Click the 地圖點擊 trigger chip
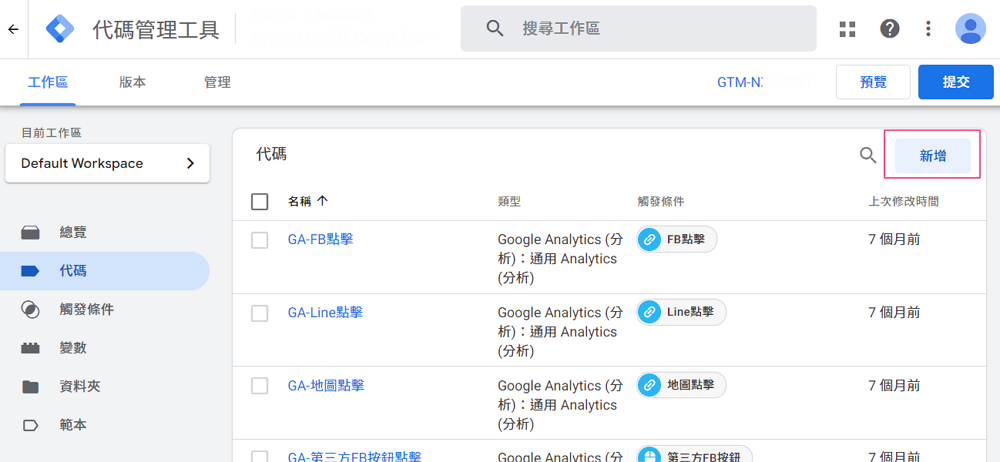Image resolution: width=1000 pixels, height=462 pixels. click(681, 385)
